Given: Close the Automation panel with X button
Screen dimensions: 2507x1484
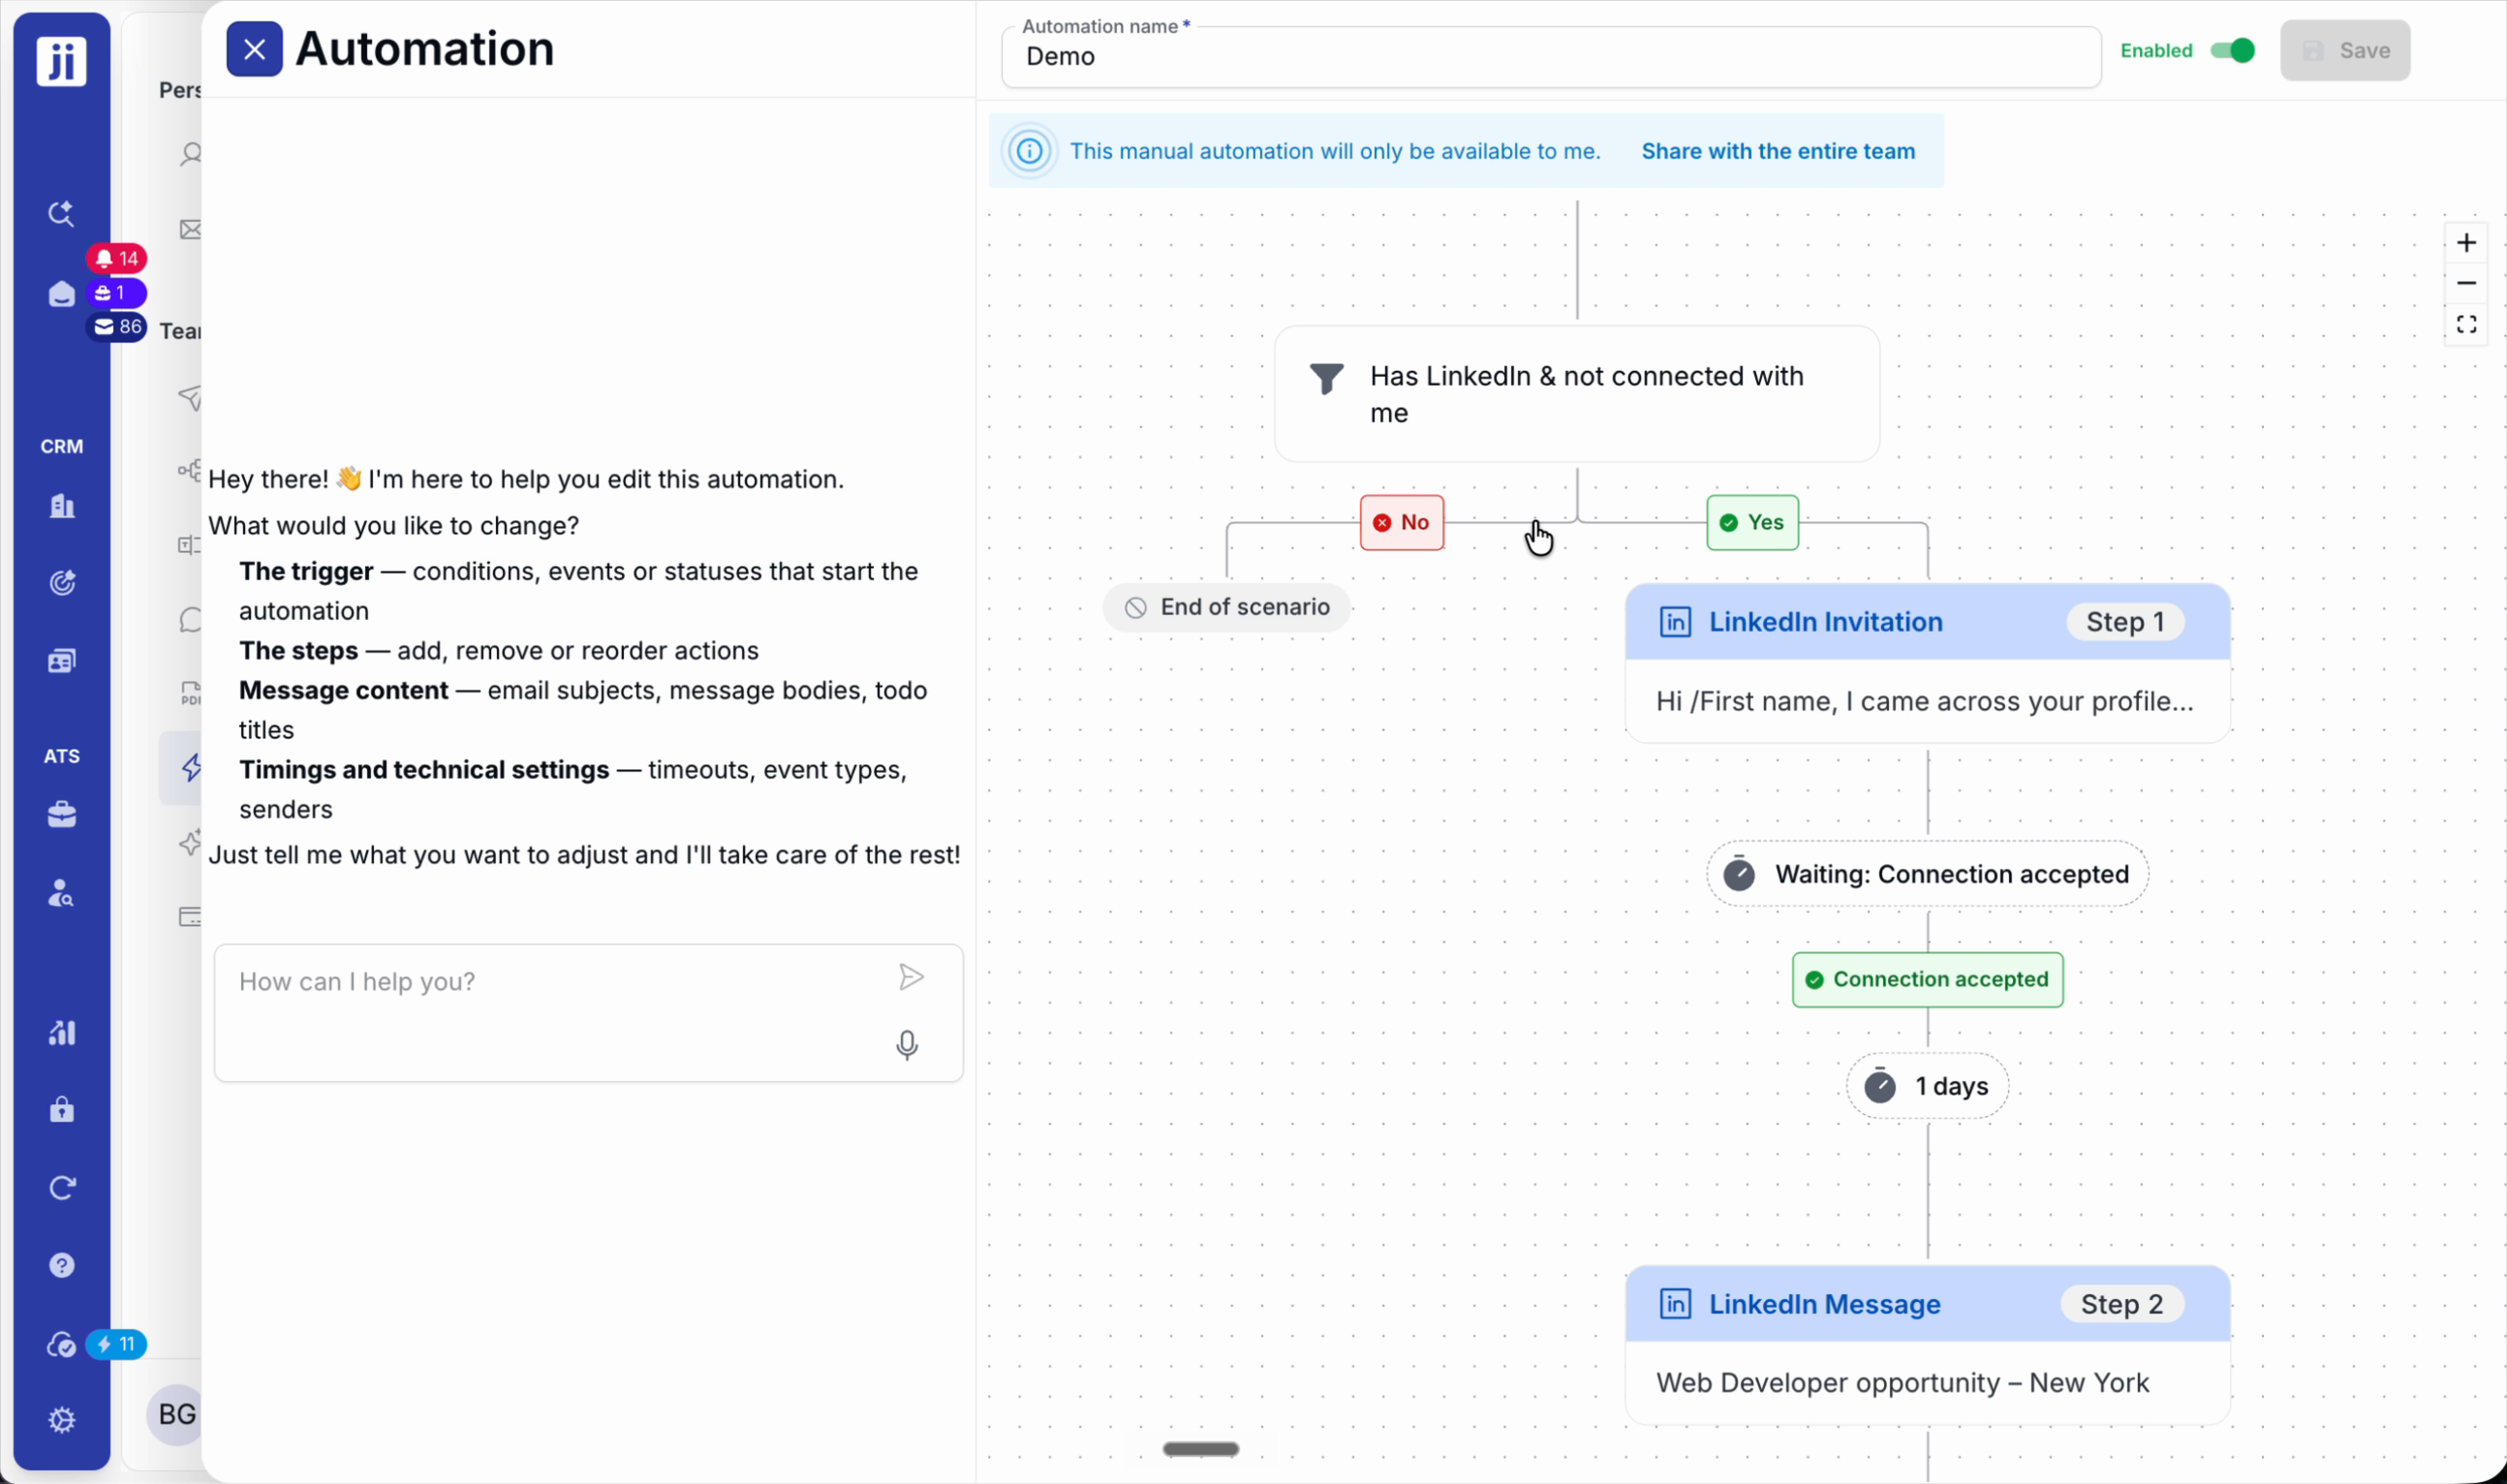Looking at the screenshot, I should point(254,49).
